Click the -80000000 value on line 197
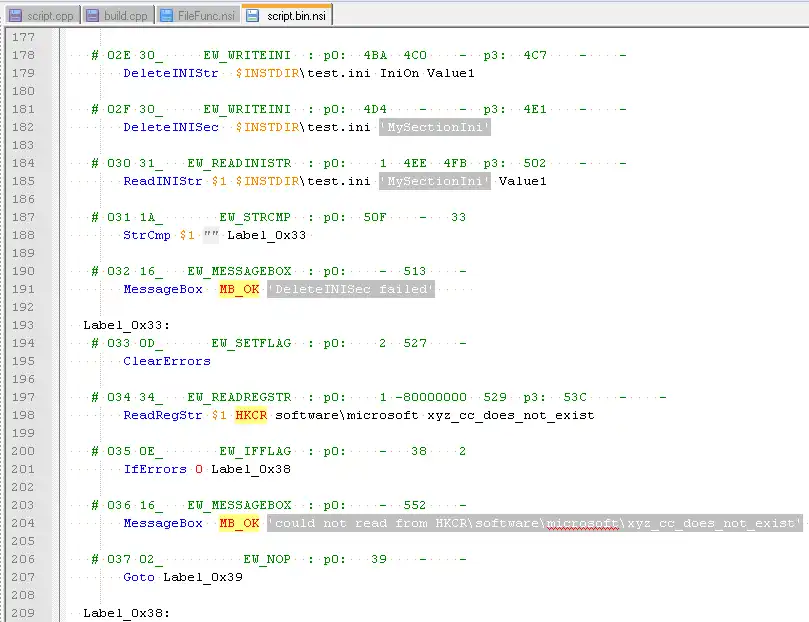 click(x=431, y=397)
